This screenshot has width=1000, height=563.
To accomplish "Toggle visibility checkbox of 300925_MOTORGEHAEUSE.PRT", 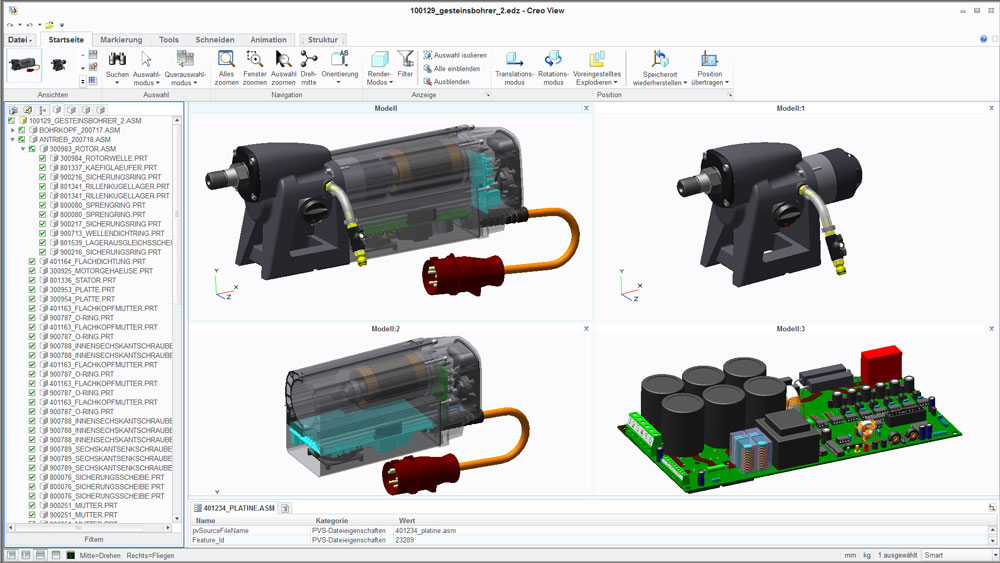I will click(x=33, y=271).
